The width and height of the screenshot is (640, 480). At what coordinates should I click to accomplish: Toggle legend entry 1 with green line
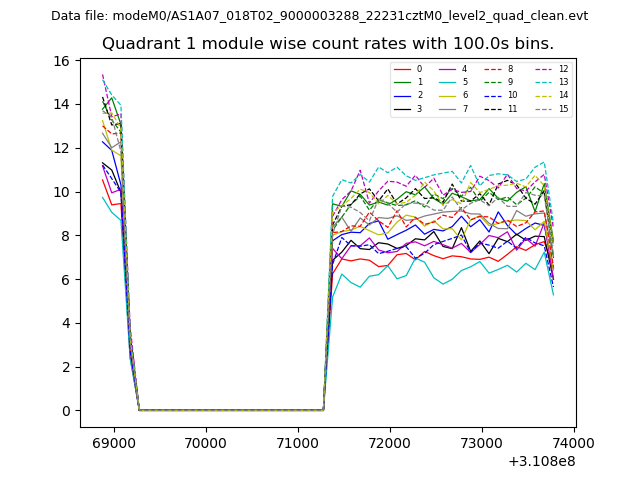407,82
